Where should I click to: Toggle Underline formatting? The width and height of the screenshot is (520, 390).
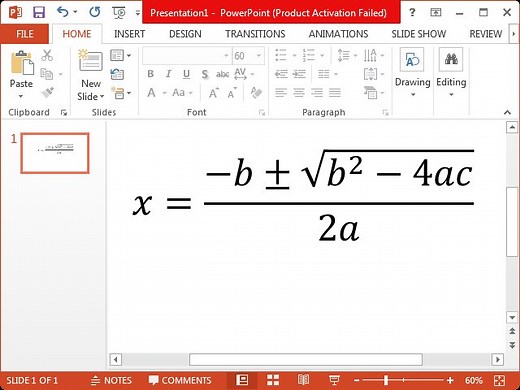(186, 74)
